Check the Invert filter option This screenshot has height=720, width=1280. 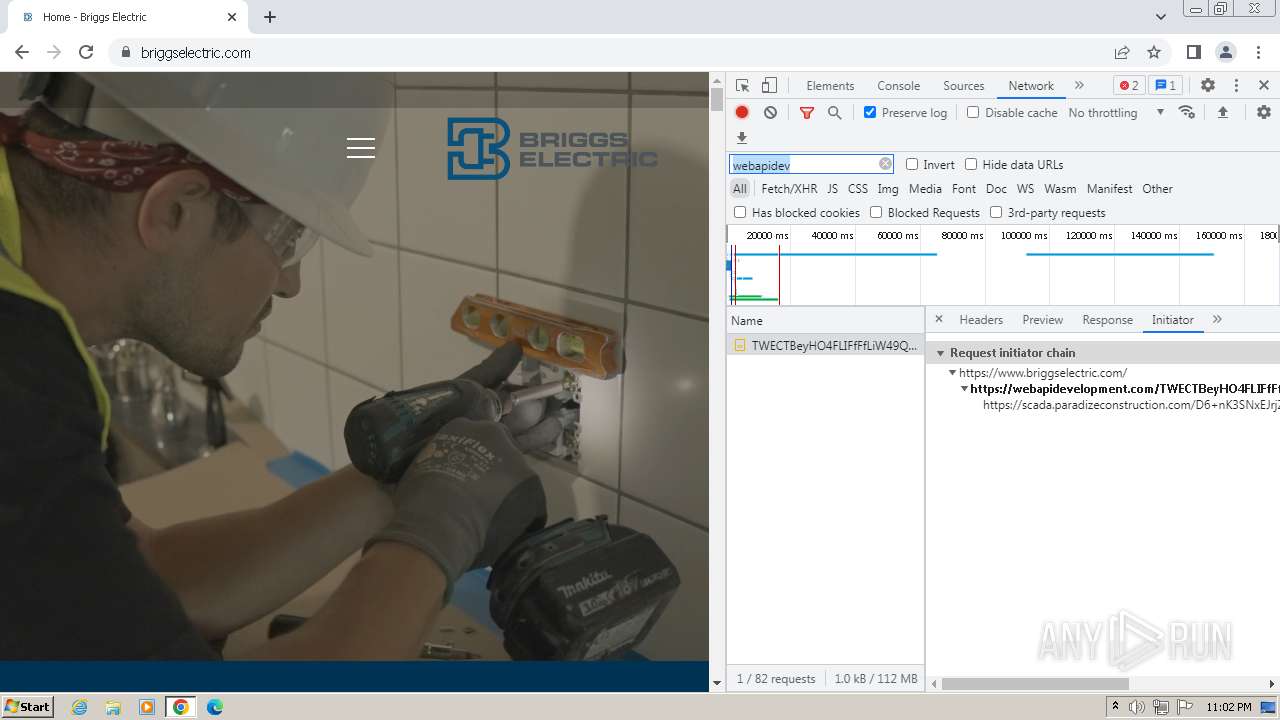point(912,164)
